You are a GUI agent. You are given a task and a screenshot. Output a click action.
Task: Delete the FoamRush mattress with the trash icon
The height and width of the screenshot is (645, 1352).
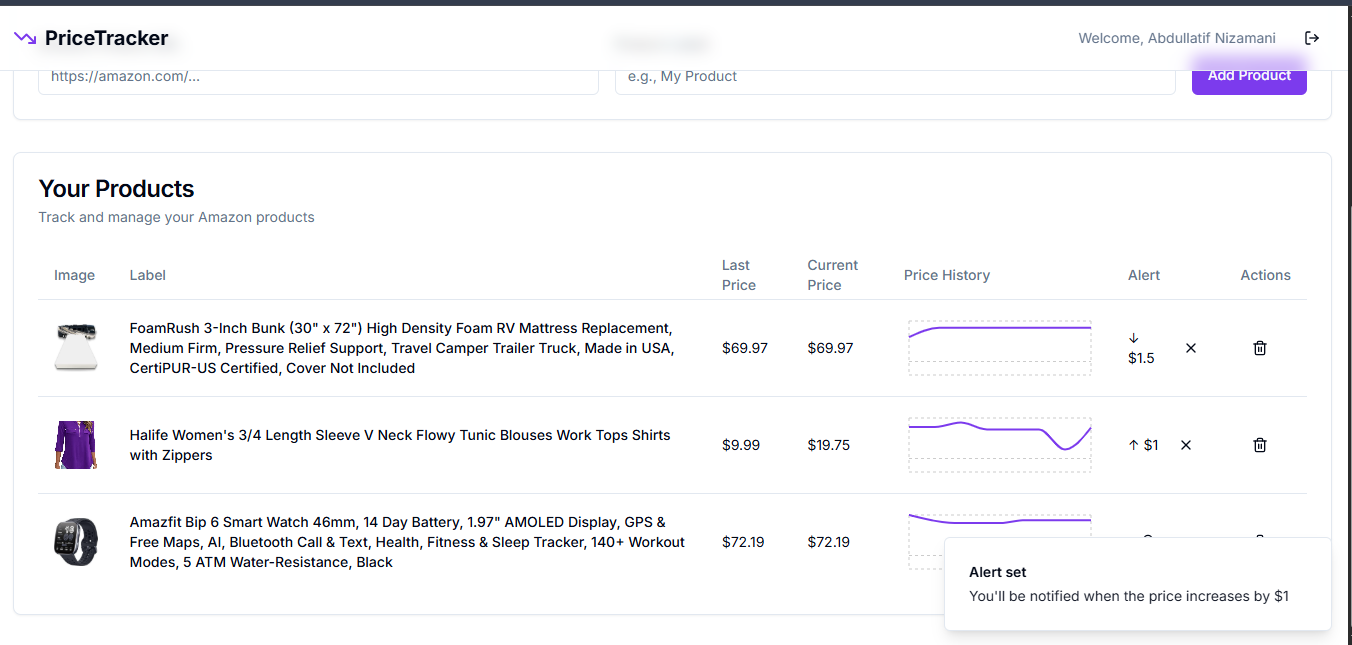[x=1259, y=347]
